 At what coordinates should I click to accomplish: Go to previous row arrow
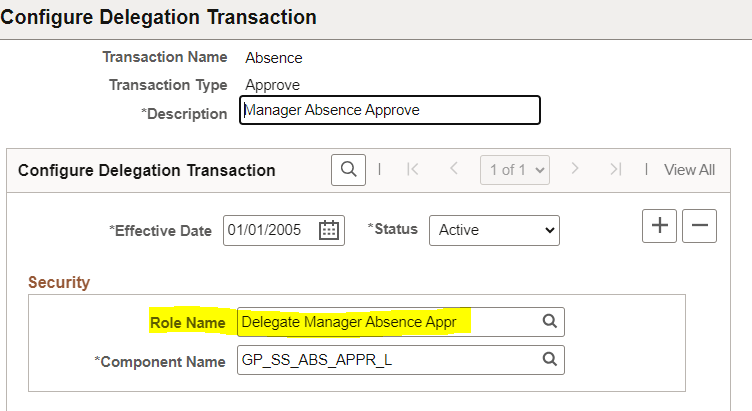(x=453, y=170)
